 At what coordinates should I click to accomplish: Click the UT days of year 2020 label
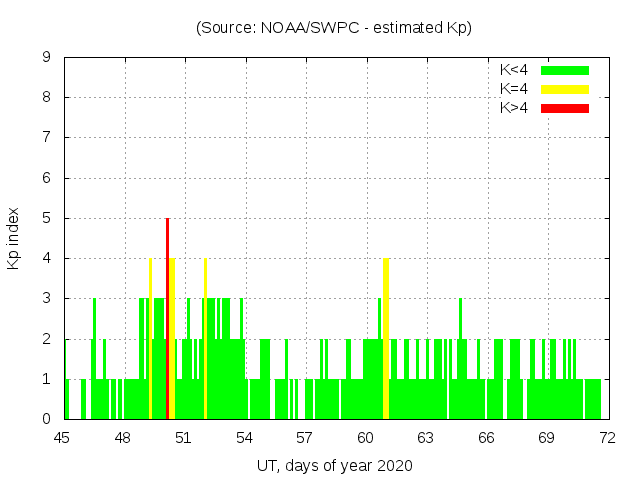point(334,465)
